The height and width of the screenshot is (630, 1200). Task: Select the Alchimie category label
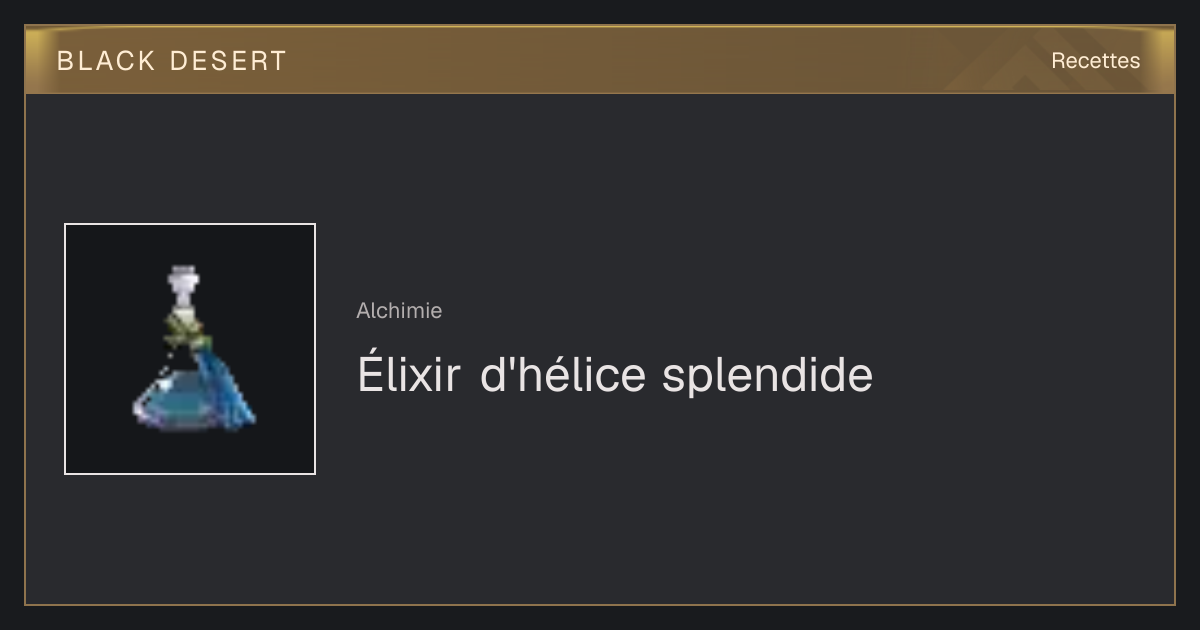point(399,311)
